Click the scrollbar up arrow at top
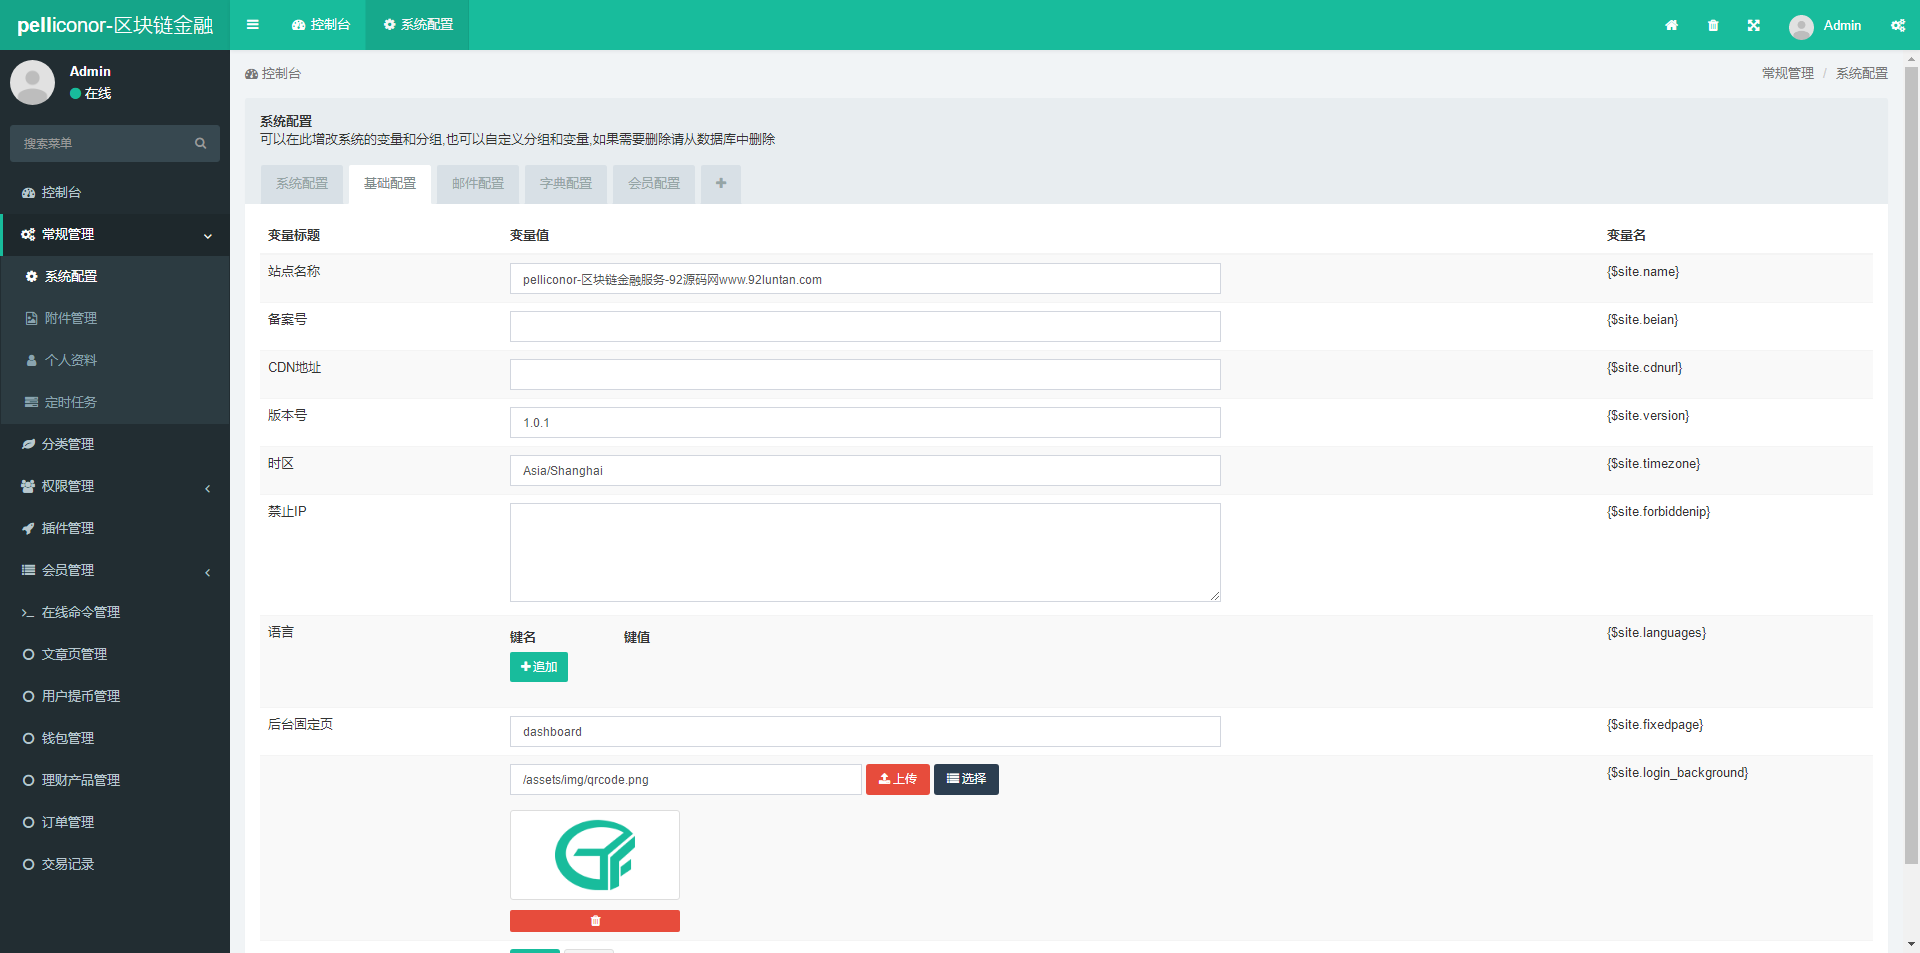1920x953 pixels. click(x=1911, y=59)
